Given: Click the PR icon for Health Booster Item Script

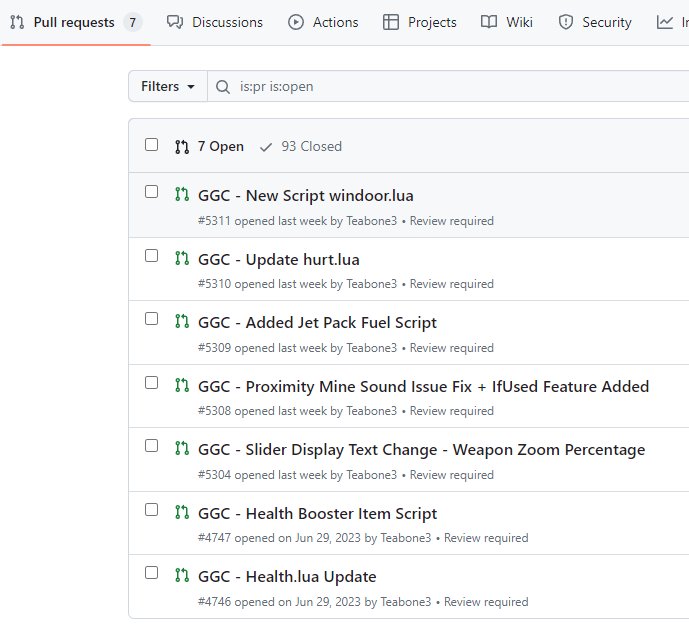Looking at the screenshot, I should tap(181, 513).
